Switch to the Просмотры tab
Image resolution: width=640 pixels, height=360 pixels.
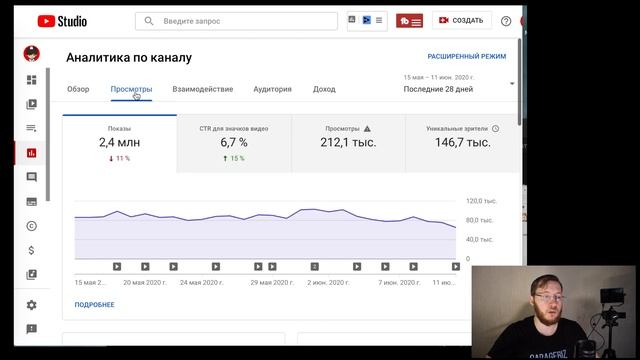131,89
